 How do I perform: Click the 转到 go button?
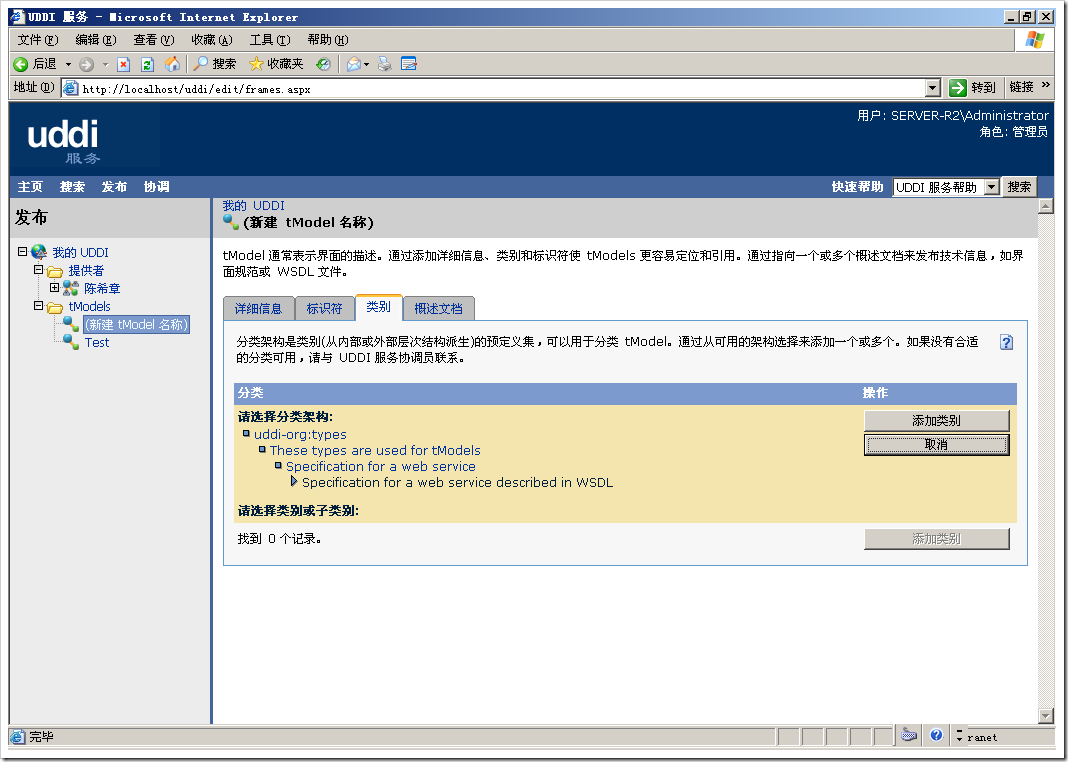(973, 88)
